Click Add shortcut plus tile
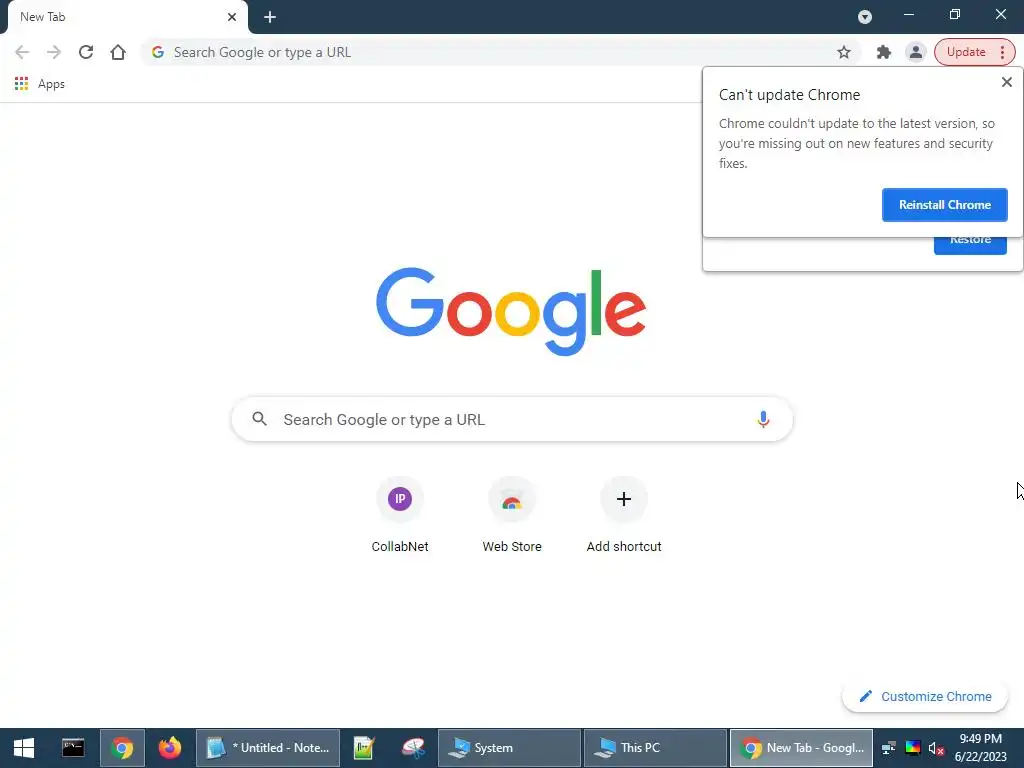 tap(624, 516)
